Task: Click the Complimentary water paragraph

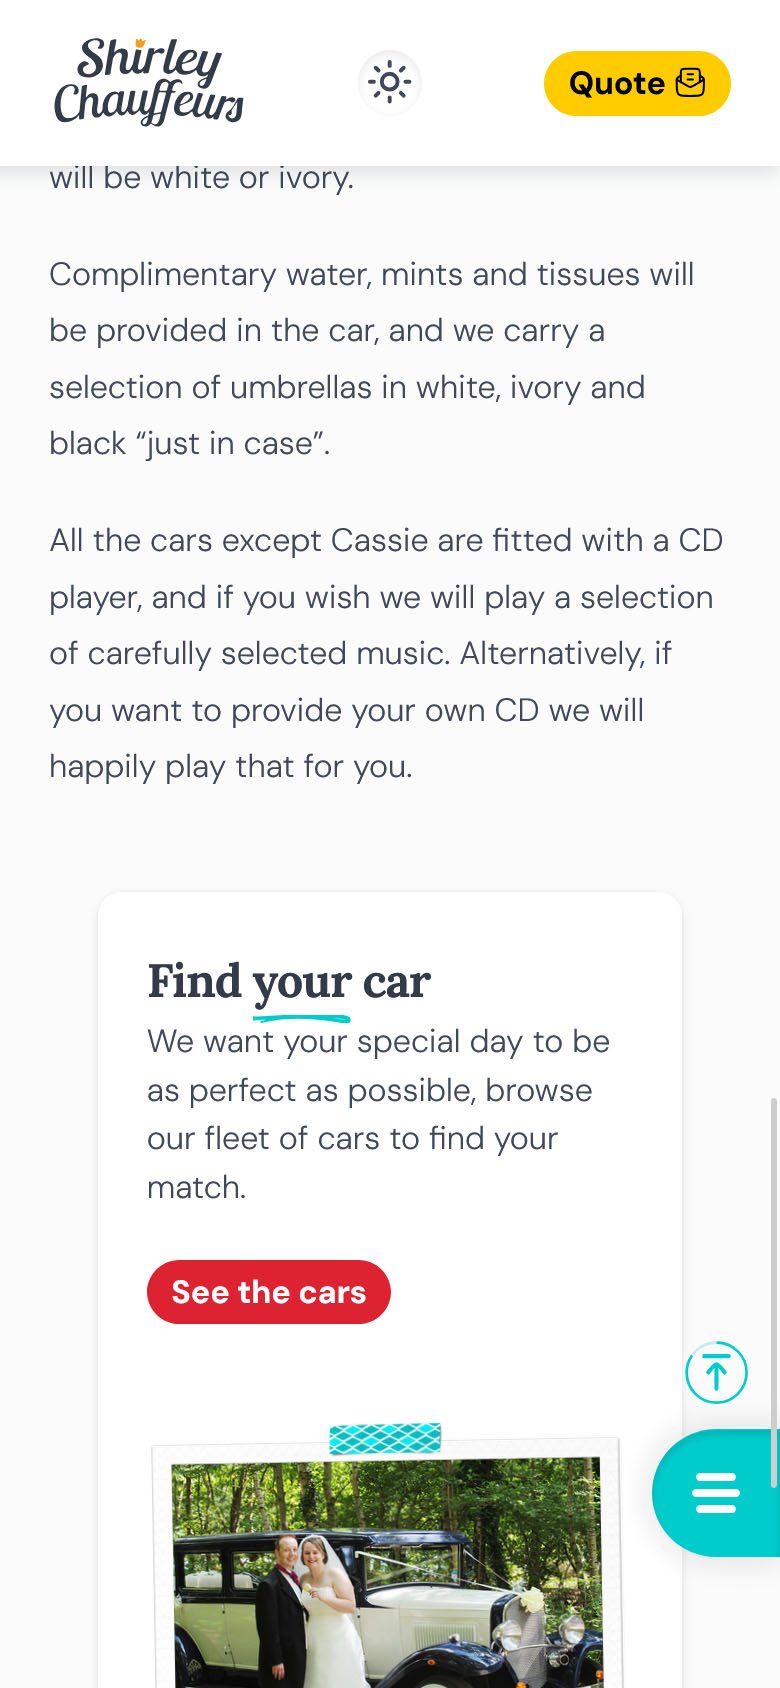Action: [x=372, y=358]
